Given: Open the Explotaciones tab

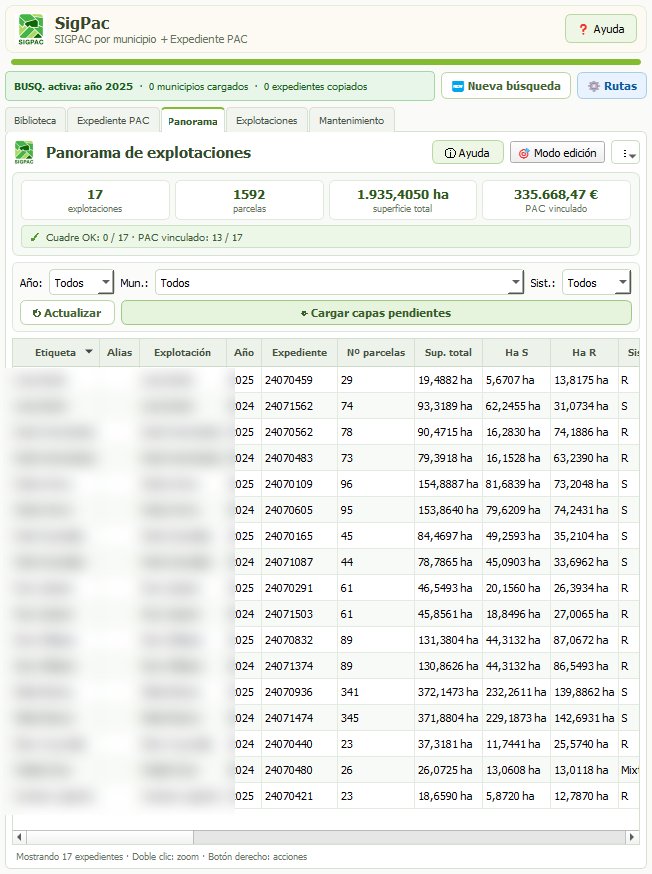Looking at the screenshot, I should click(266, 120).
